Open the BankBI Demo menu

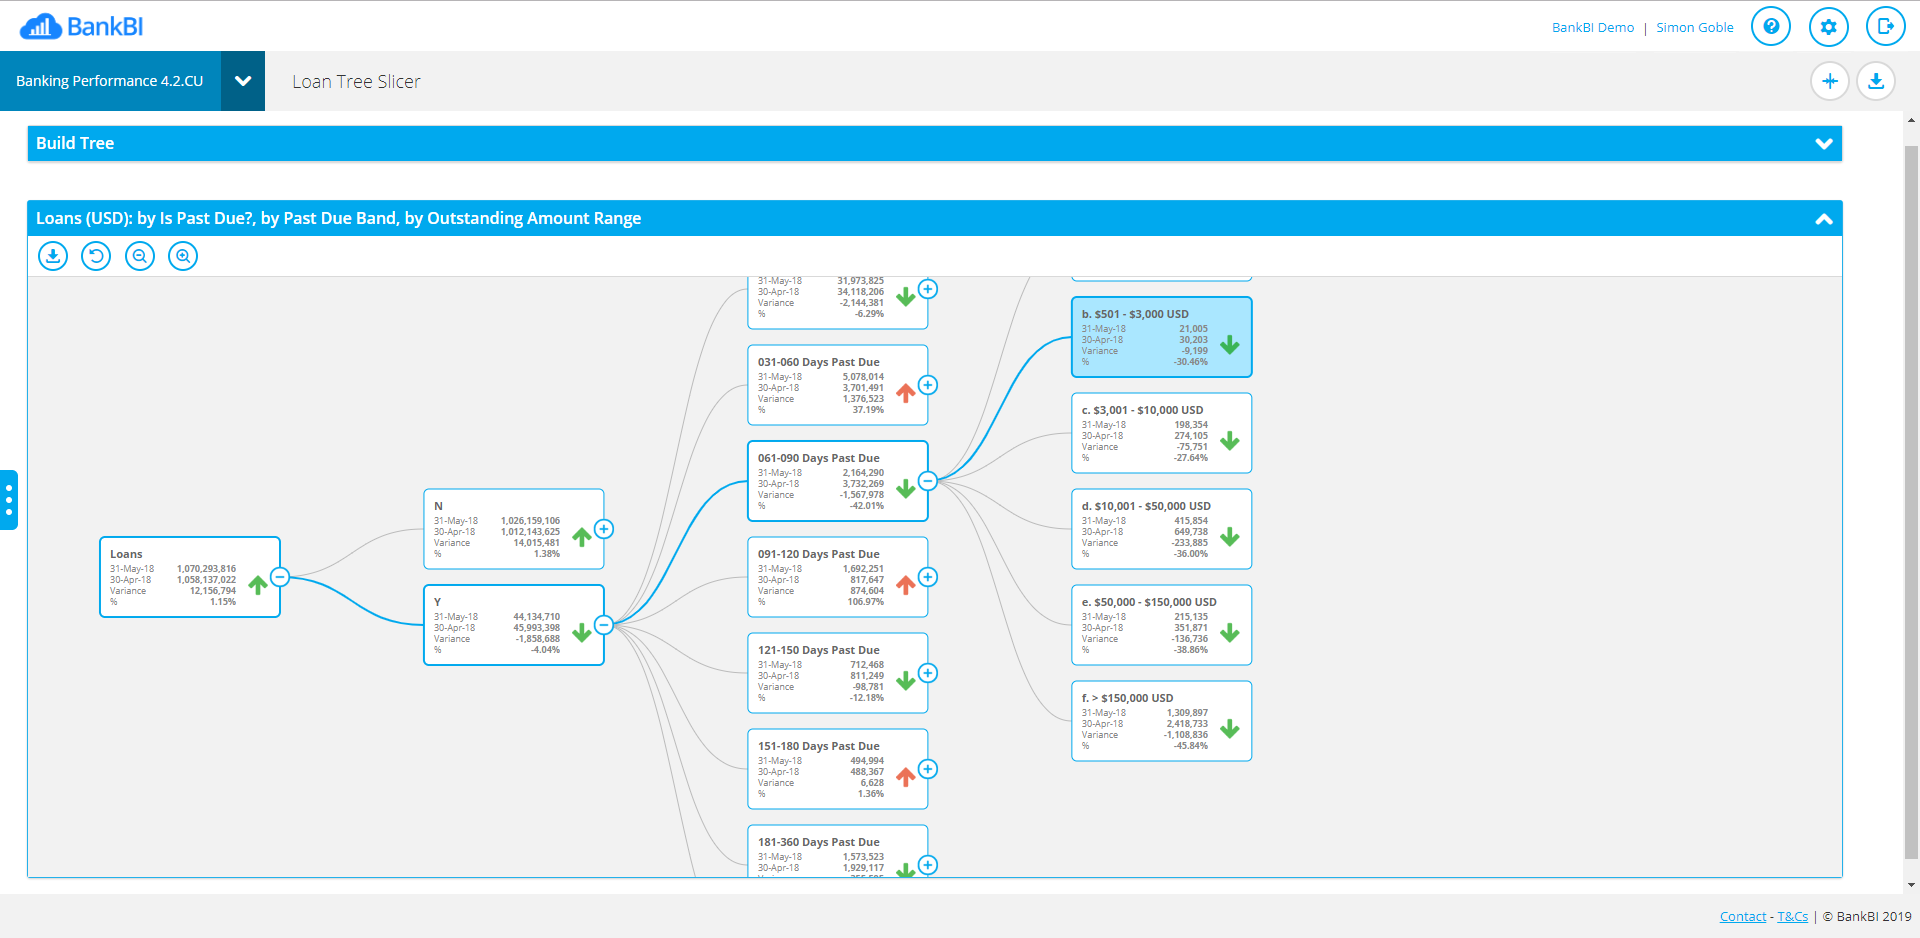coord(1592,27)
